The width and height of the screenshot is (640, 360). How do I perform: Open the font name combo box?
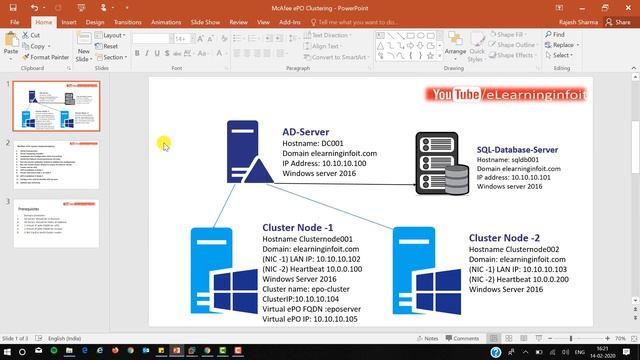pos(152,39)
